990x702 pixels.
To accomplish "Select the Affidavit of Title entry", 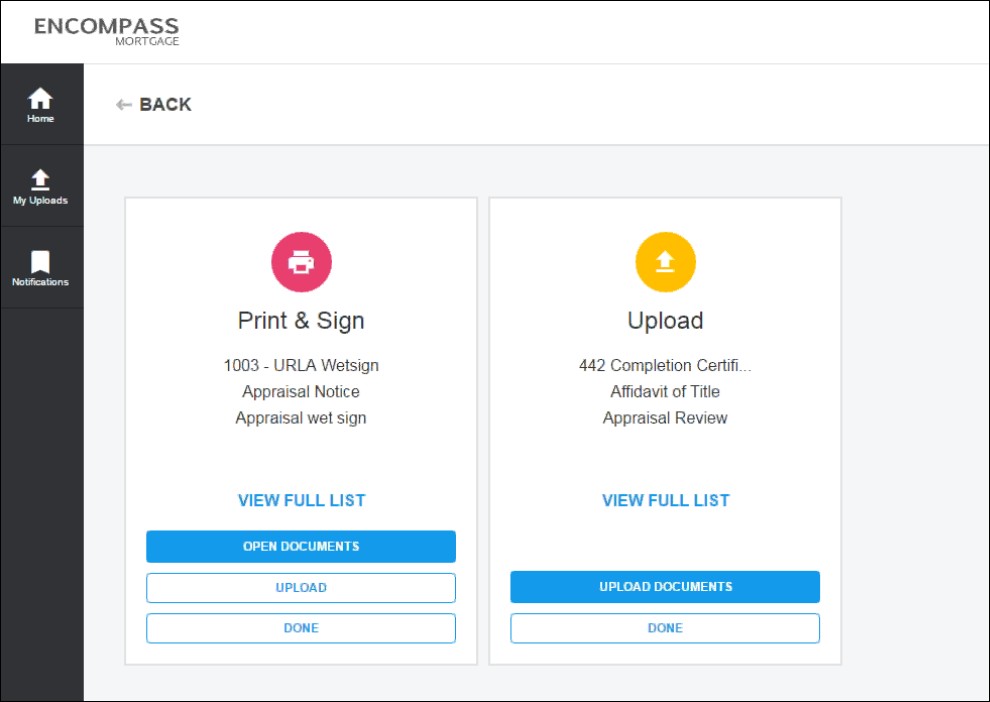I will [x=665, y=391].
